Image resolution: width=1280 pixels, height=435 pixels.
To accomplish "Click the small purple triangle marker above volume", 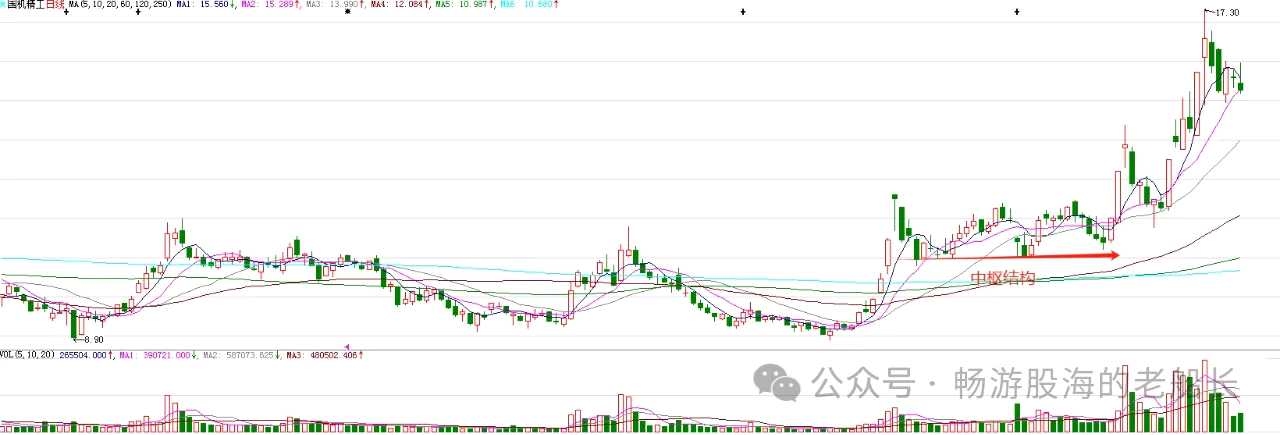I will point(346,346).
